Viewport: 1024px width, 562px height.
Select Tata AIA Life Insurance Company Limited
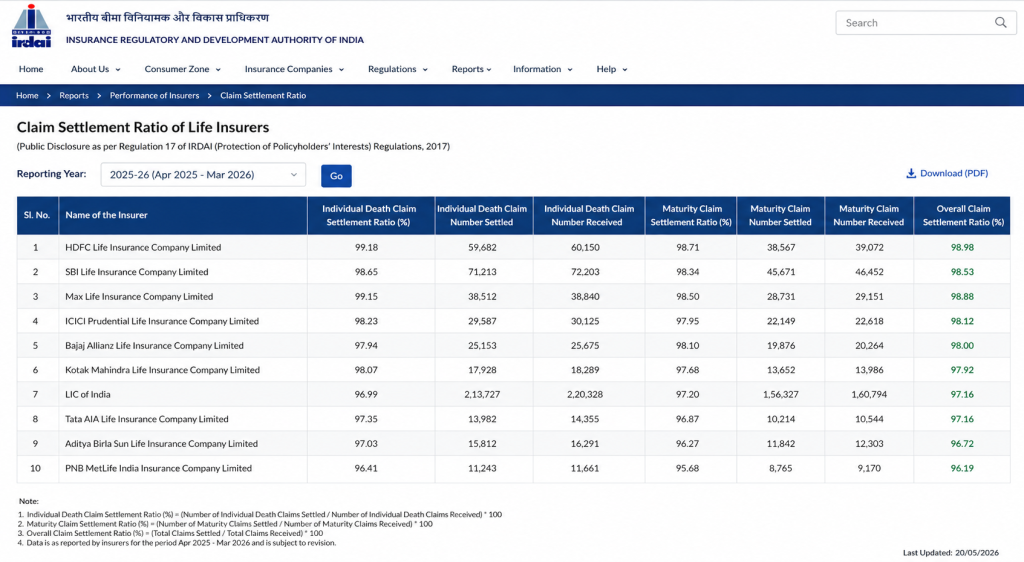tap(146, 419)
